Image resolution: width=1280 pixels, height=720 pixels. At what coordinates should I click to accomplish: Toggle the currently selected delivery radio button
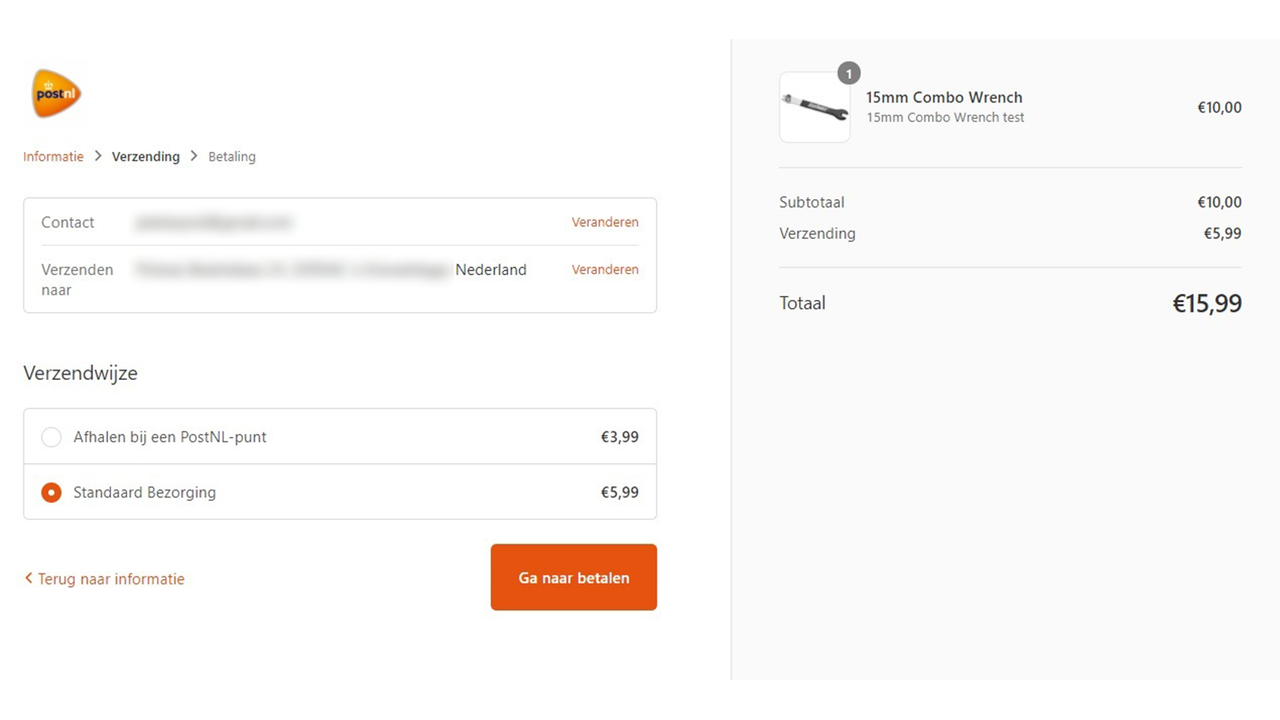click(51, 492)
